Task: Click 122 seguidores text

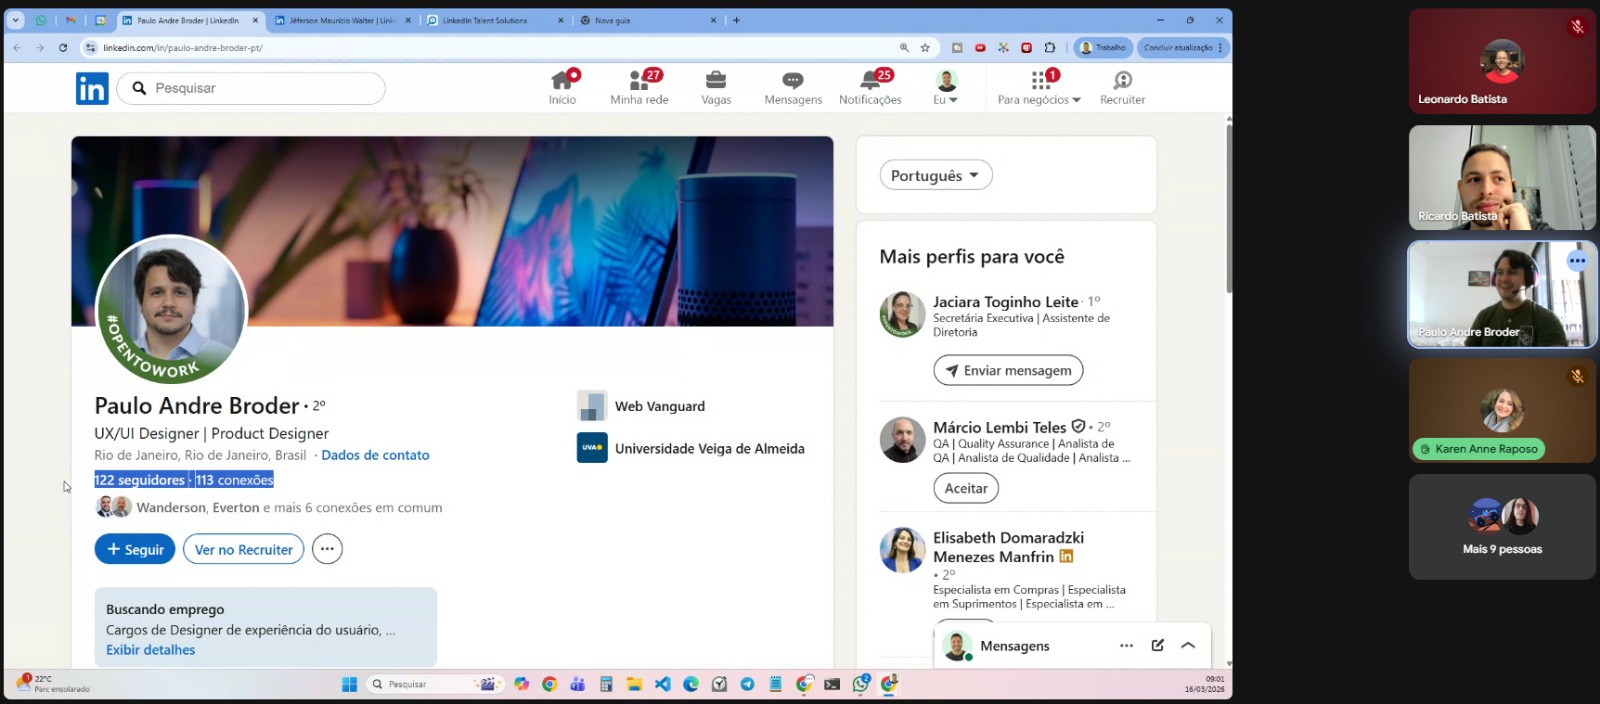Action: (140, 480)
